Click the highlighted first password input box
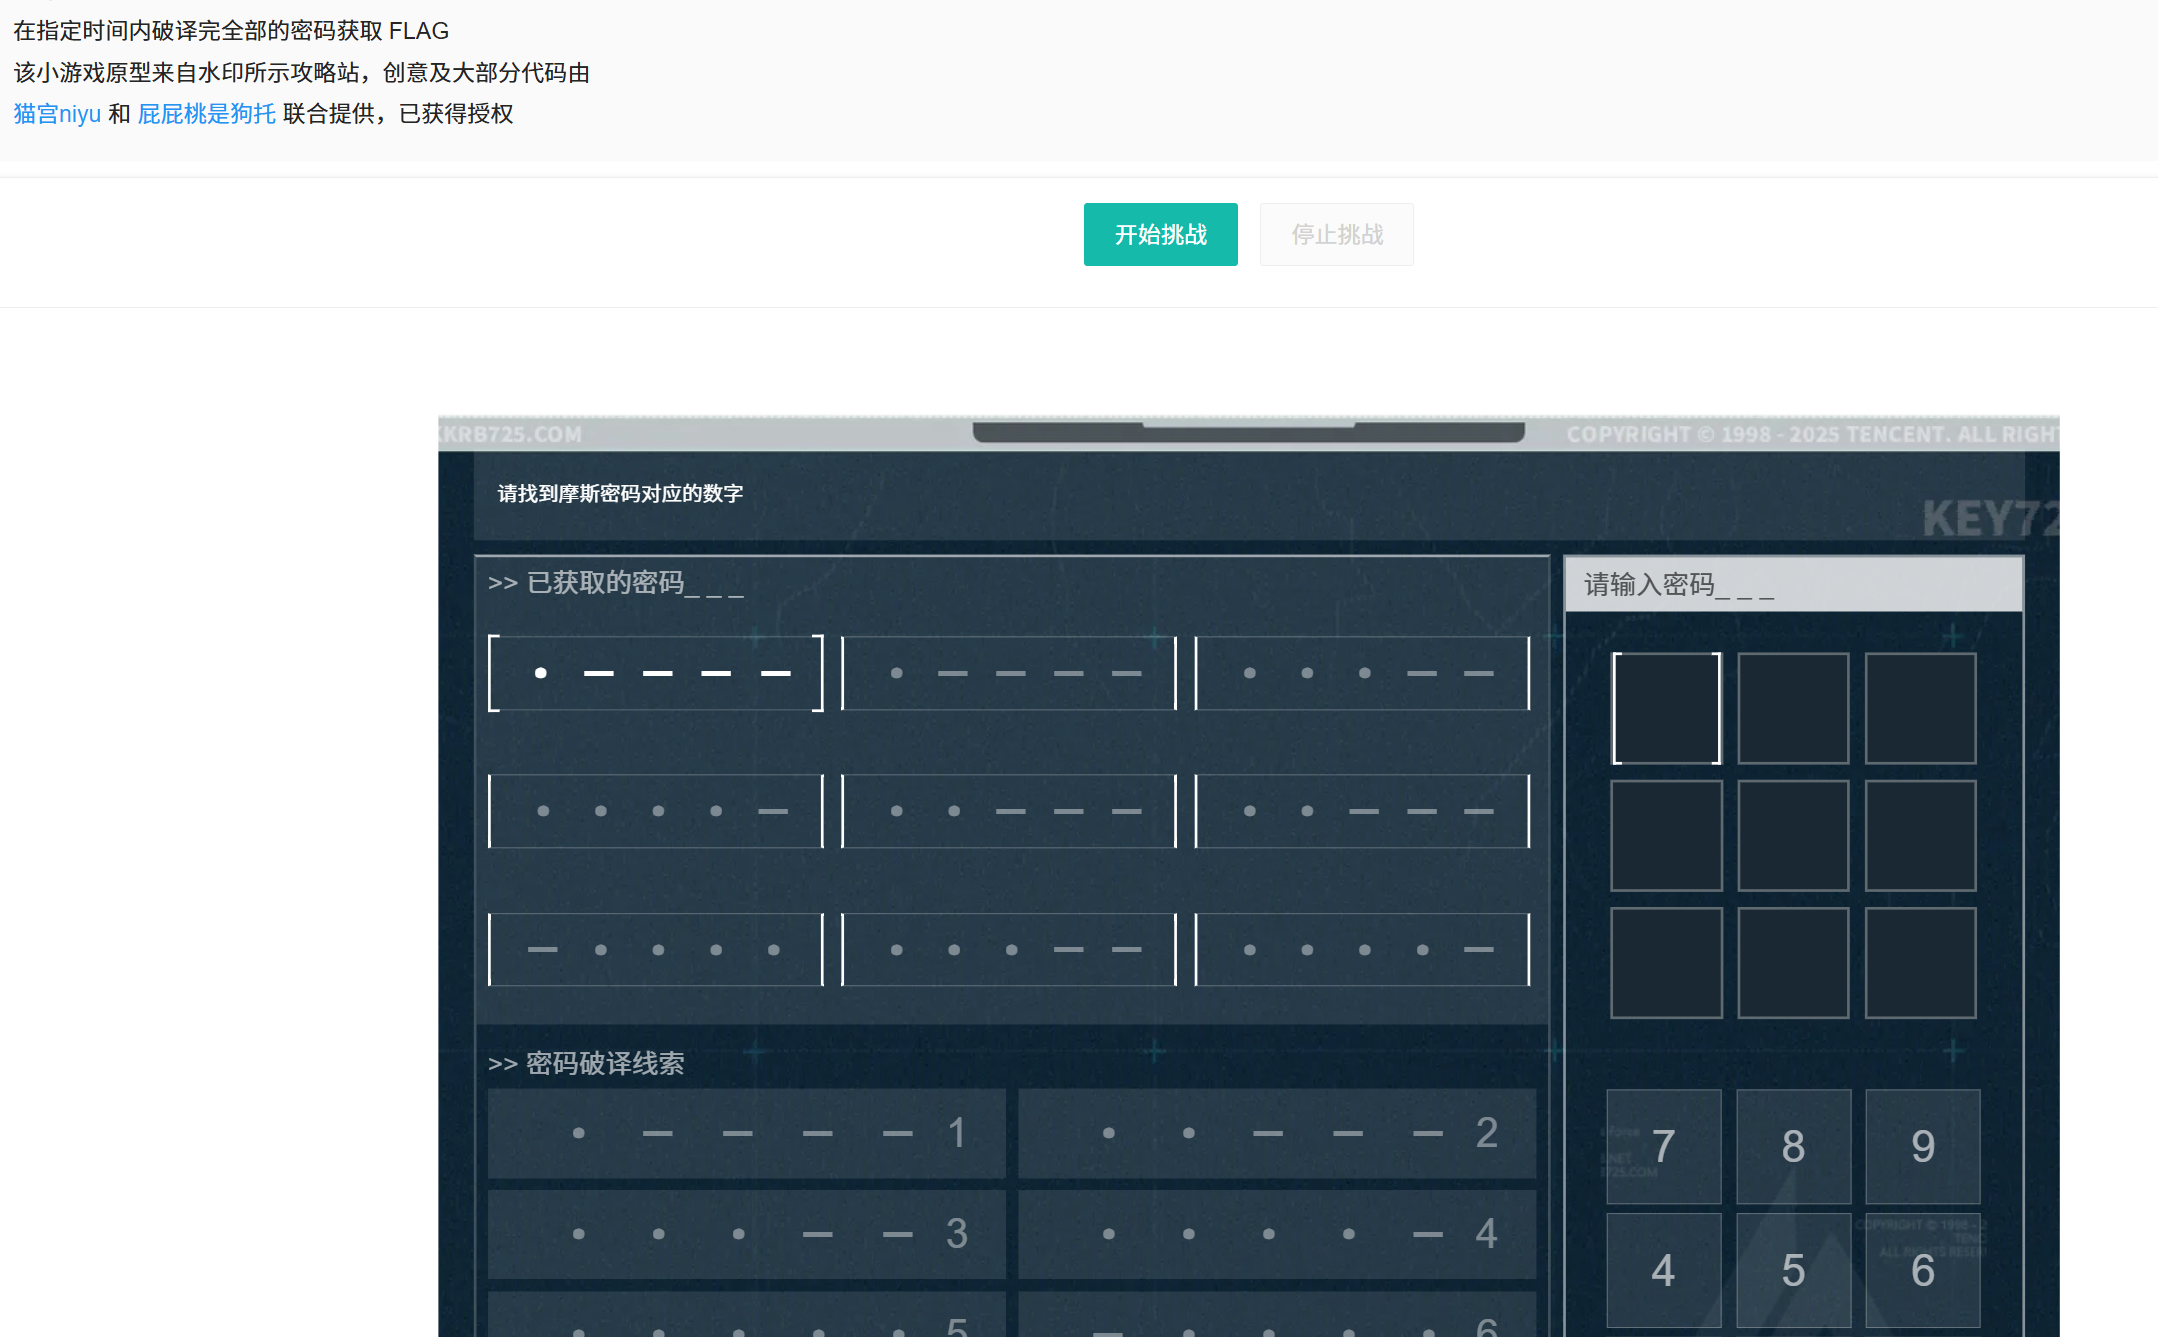The height and width of the screenshot is (1337, 2158). coord(1666,708)
